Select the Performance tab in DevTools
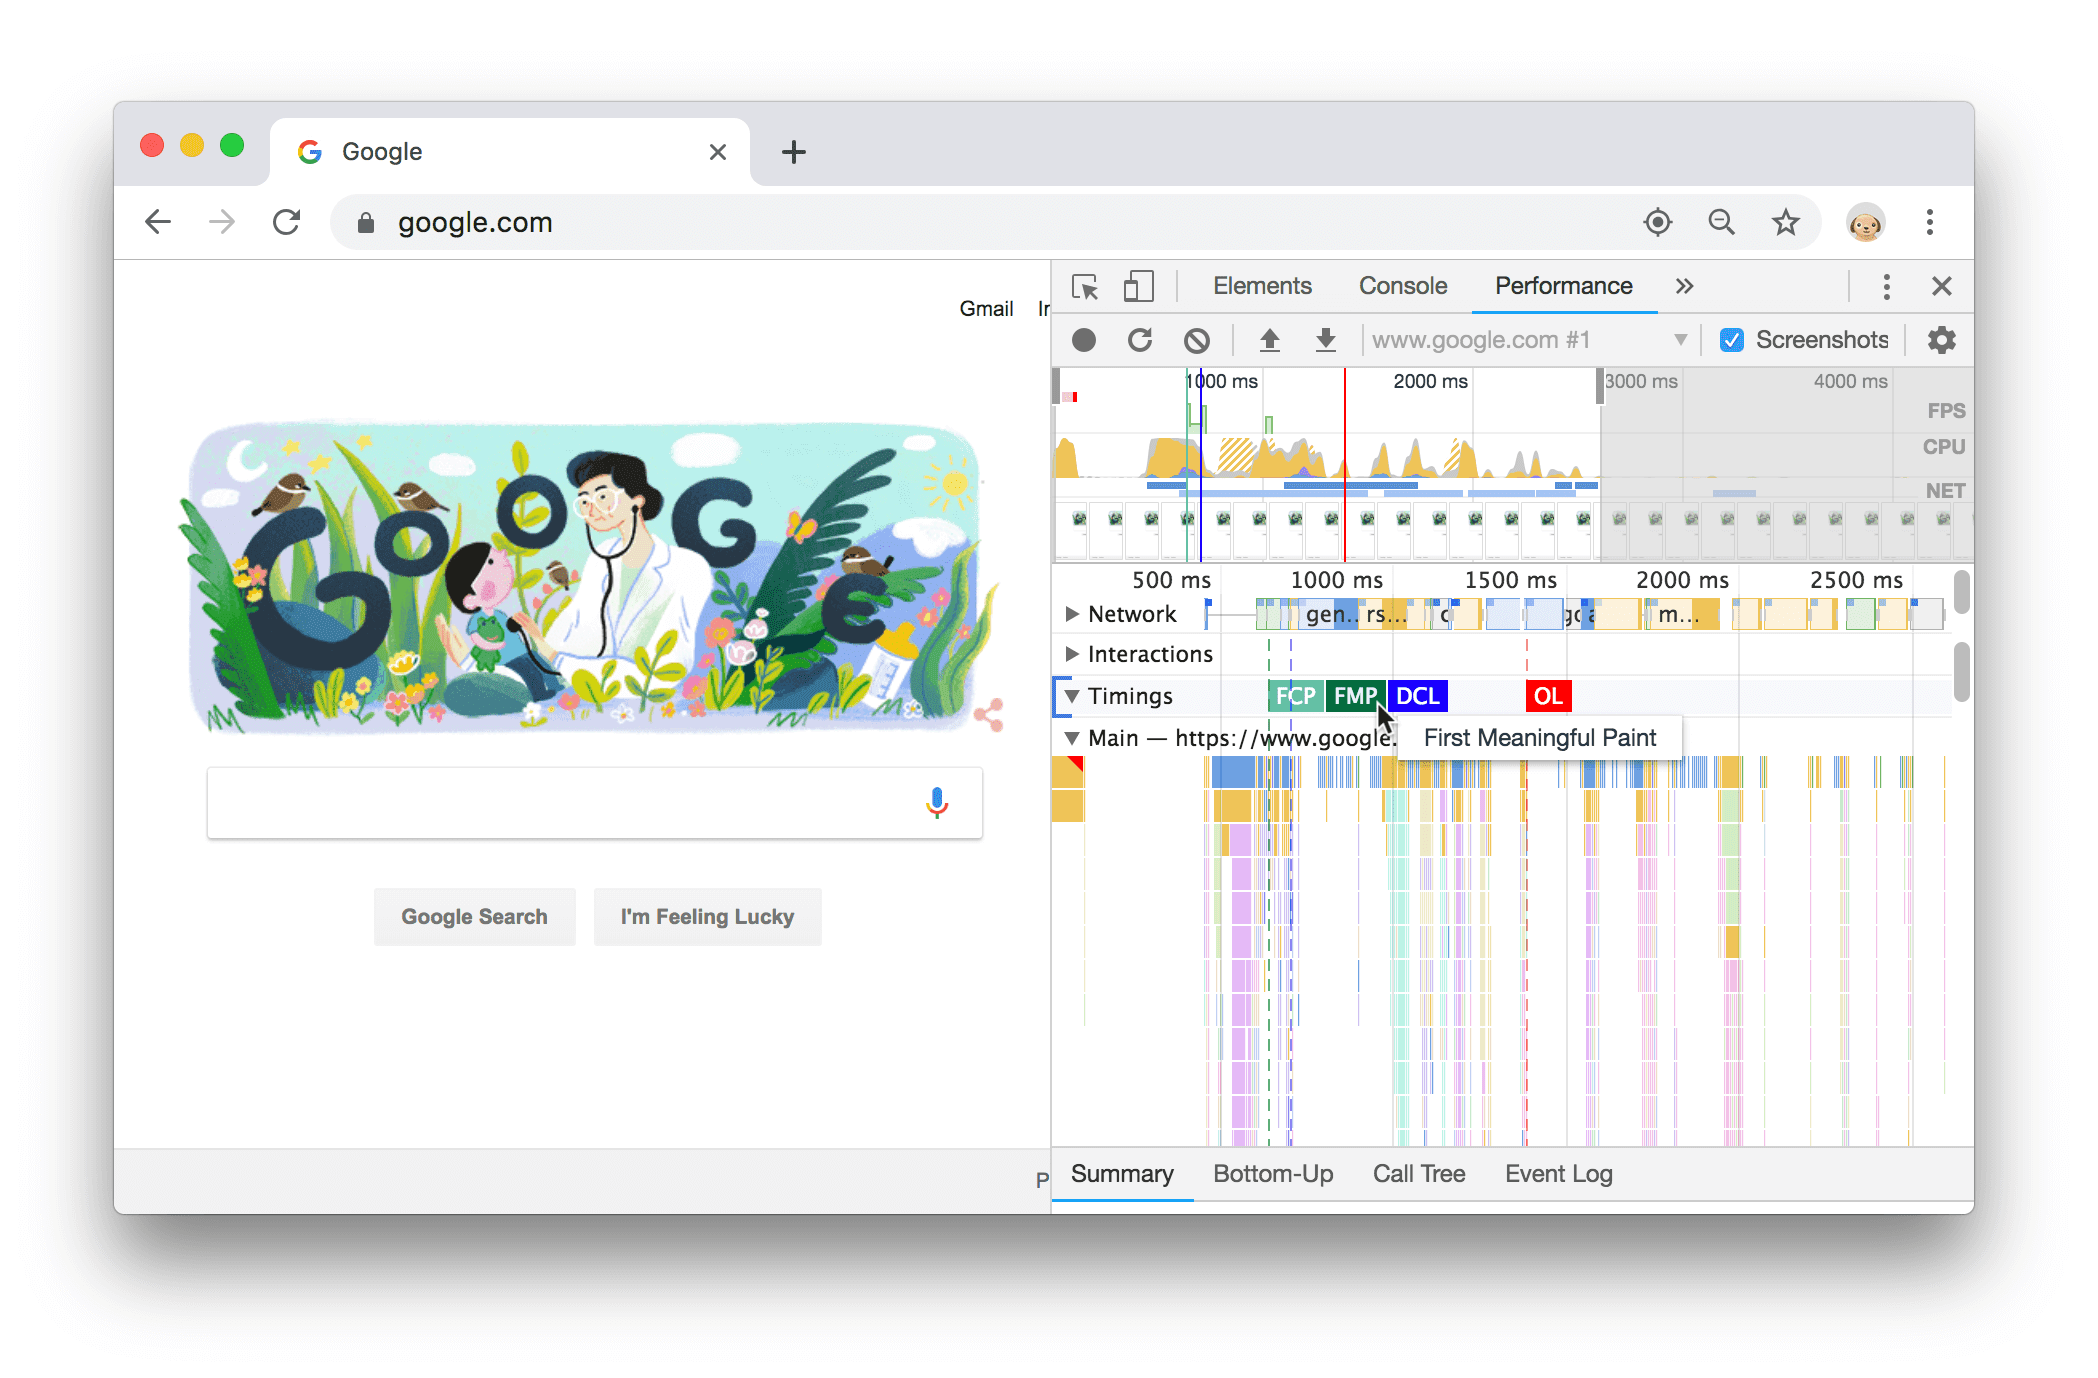2098x1378 pixels. [1560, 286]
